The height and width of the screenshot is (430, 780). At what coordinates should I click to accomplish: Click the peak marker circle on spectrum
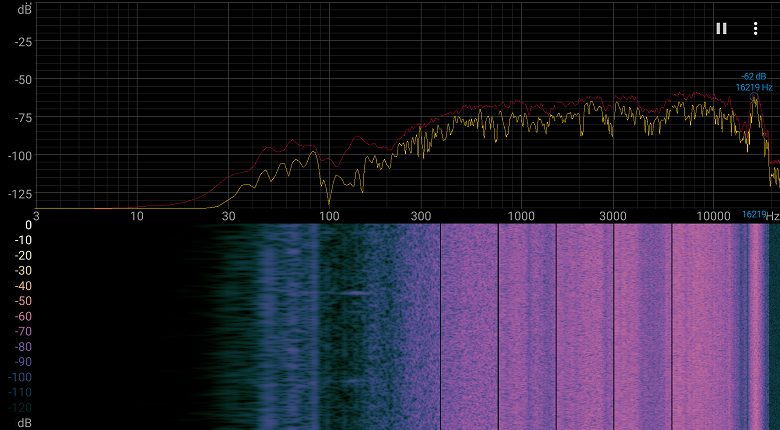754,97
